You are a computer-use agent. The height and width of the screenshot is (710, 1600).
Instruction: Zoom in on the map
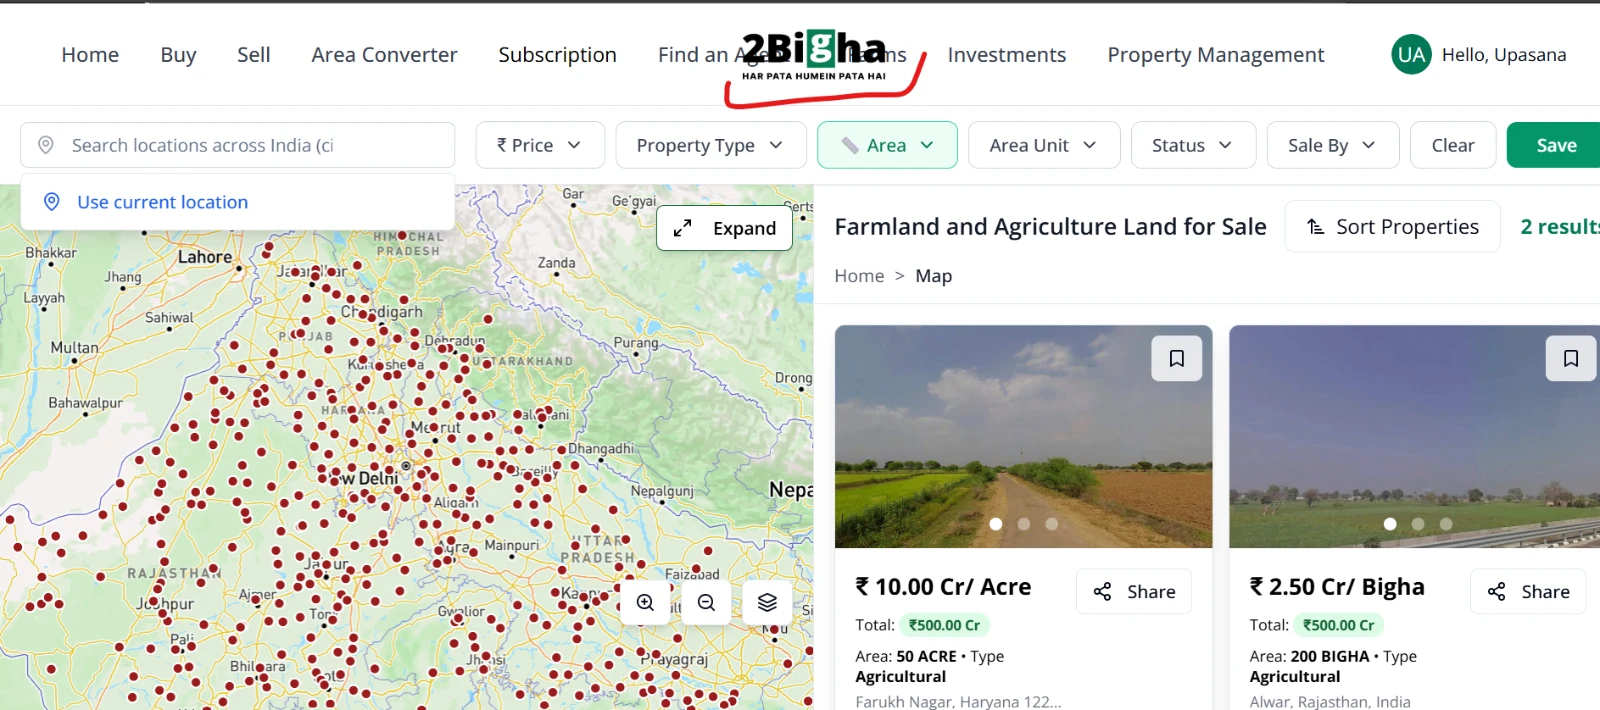[646, 603]
